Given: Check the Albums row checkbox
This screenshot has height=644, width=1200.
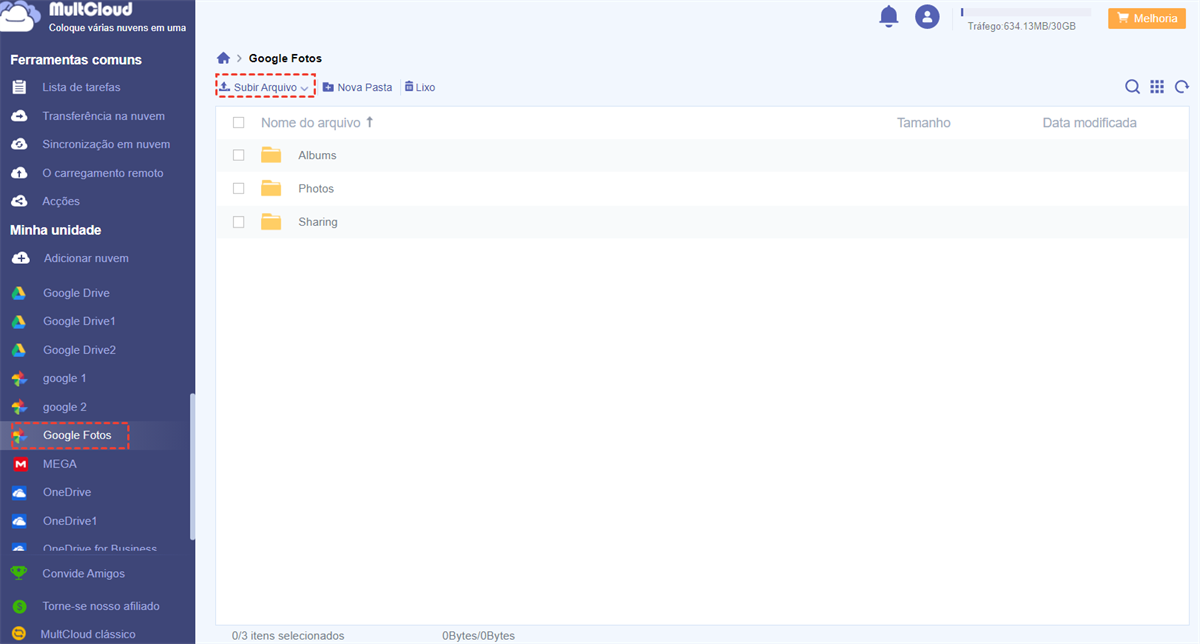Looking at the screenshot, I should click(x=238, y=155).
